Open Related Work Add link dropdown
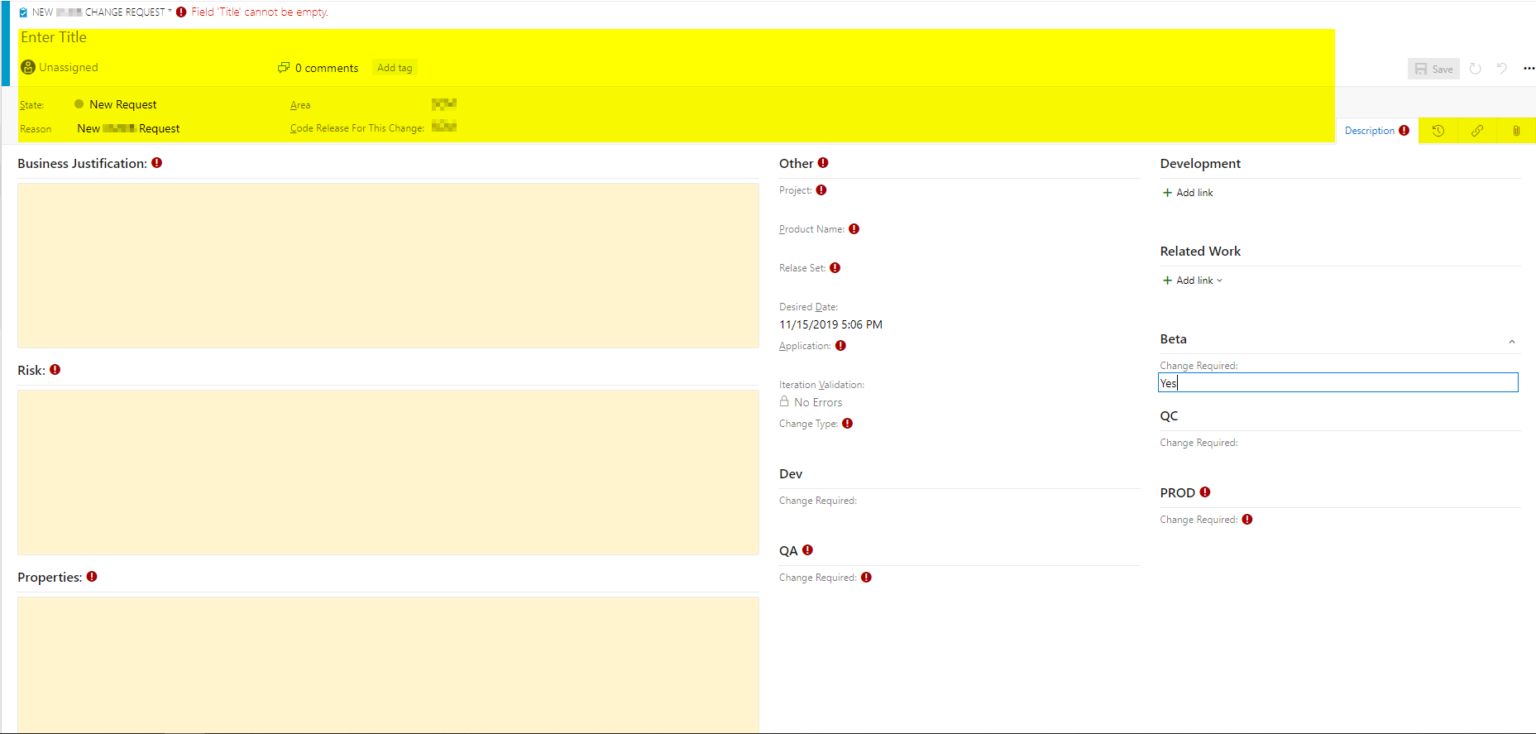Screen dimensions: 1536x734 coord(1193,280)
